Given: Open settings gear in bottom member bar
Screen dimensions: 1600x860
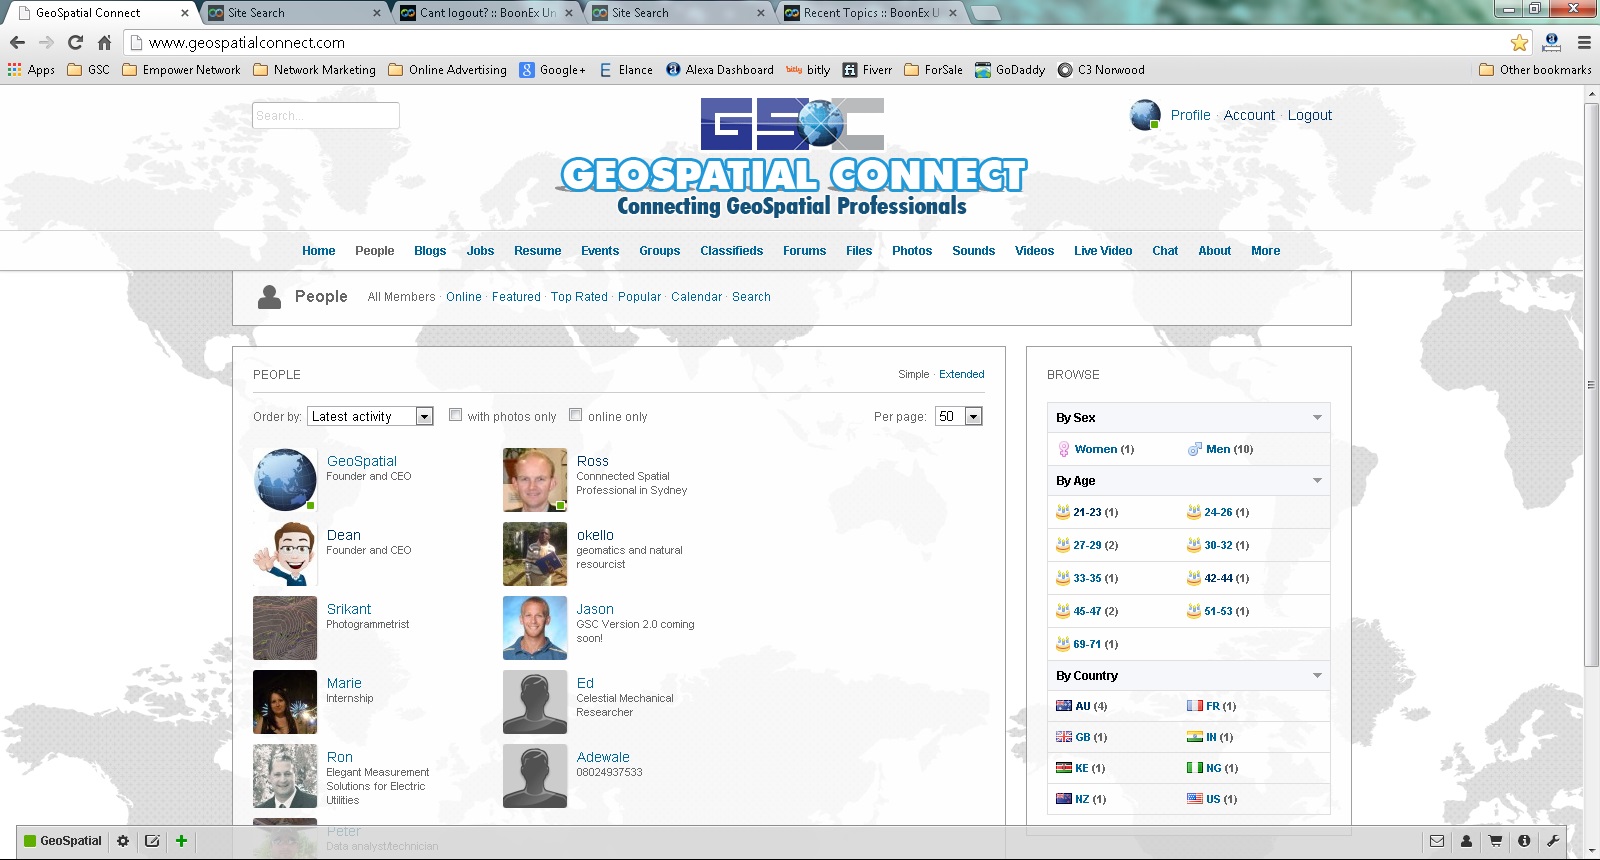Looking at the screenshot, I should point(123,841).
